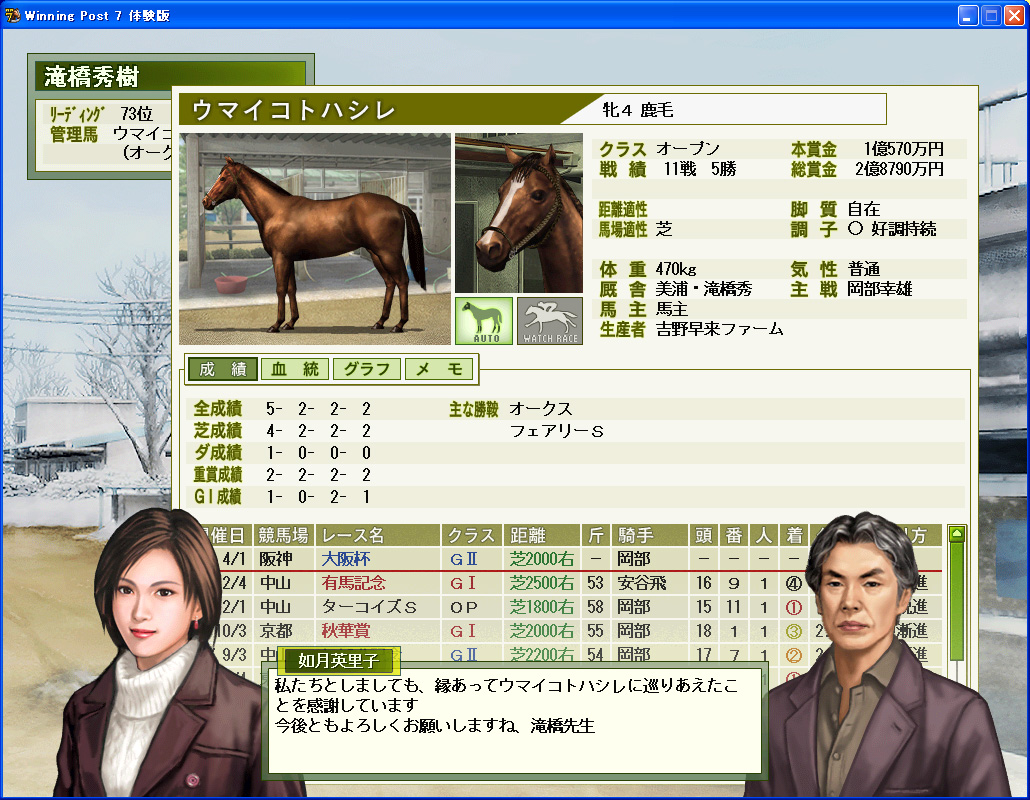Select the 有馬記念 race name

pos(353,583)
